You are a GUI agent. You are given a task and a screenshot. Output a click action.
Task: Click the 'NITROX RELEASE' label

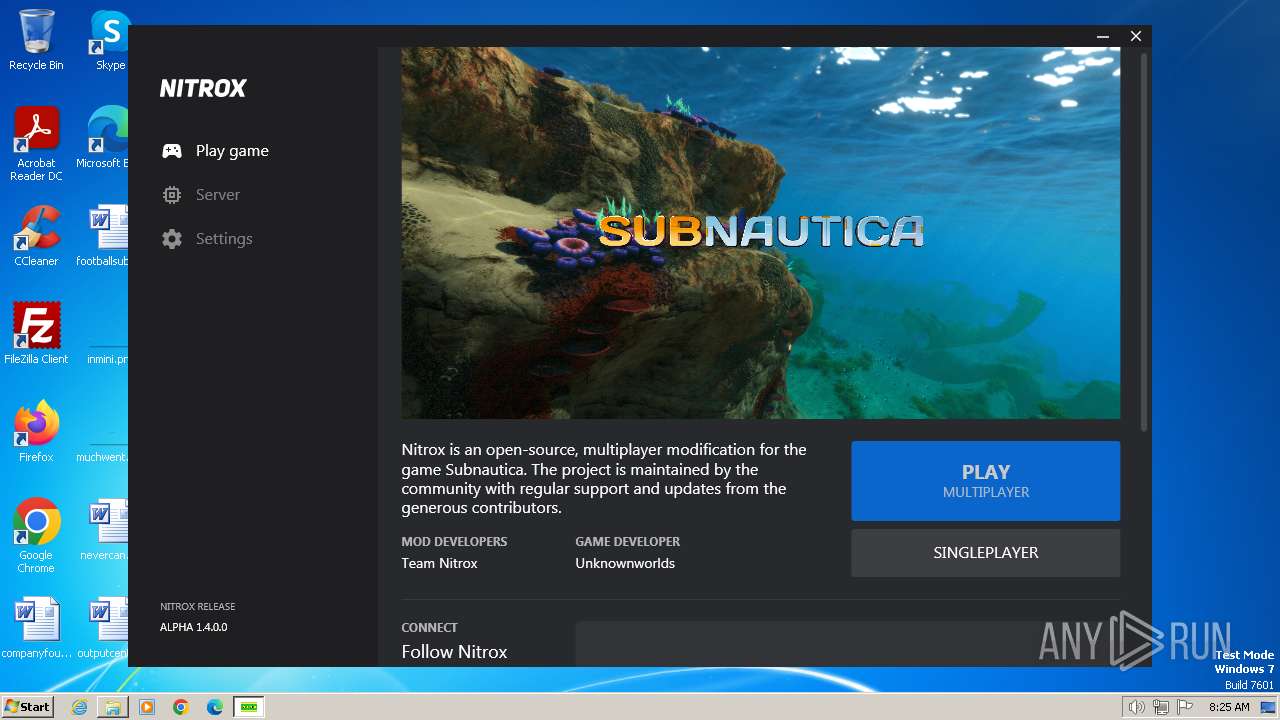click(x=198, y=606)
